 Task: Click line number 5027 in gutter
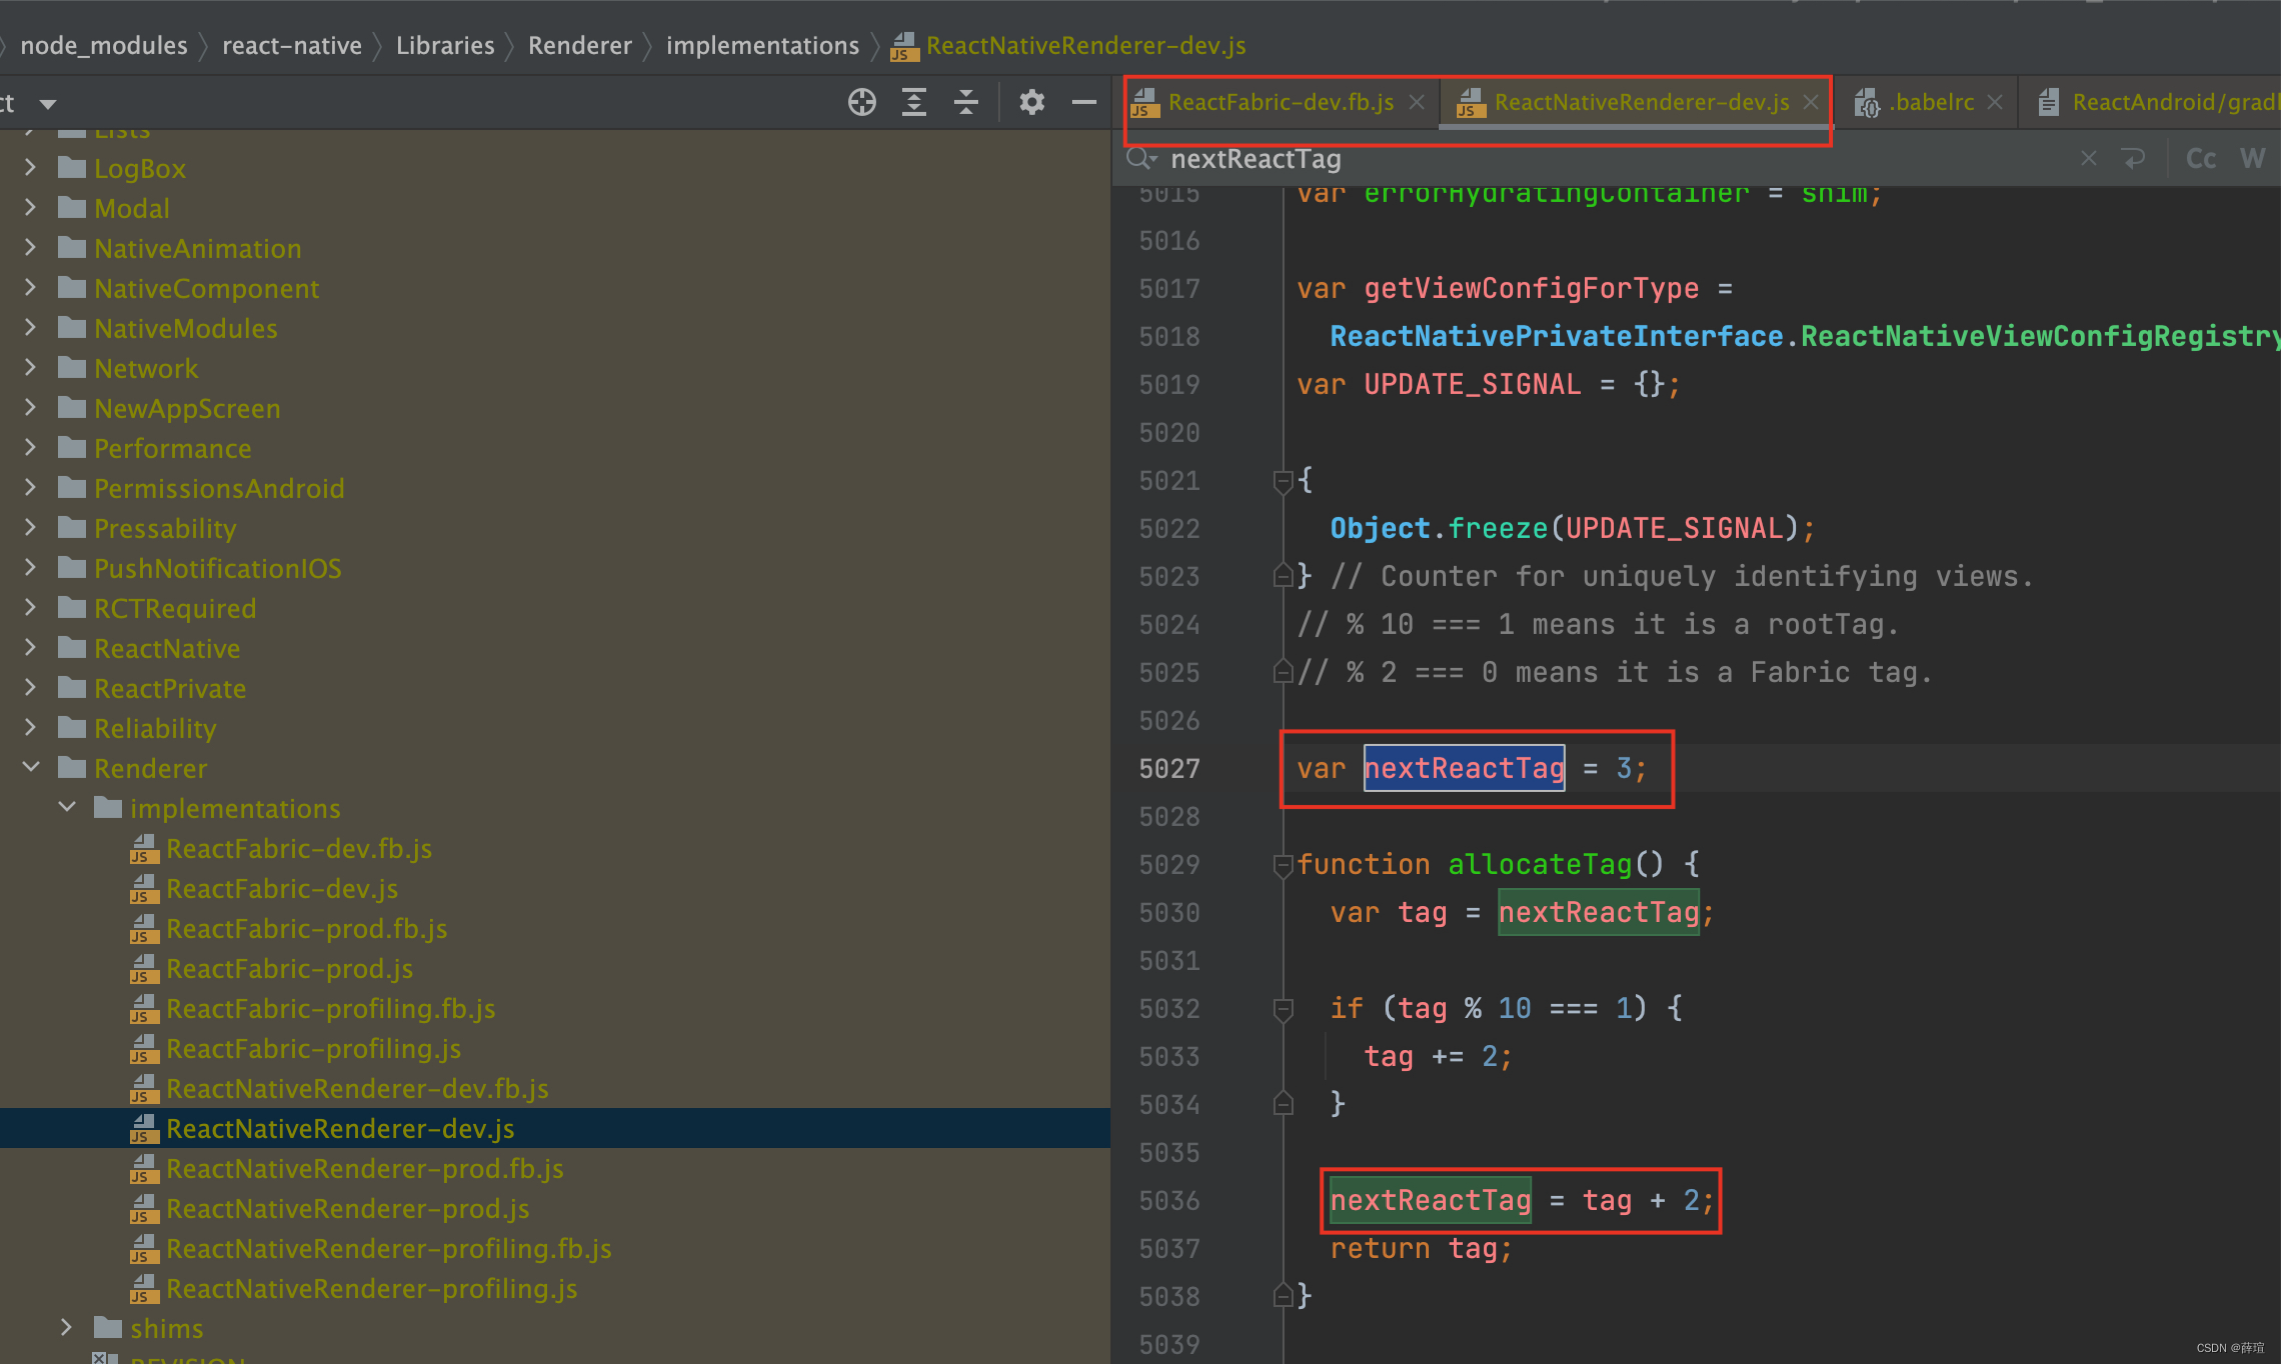1169,768
